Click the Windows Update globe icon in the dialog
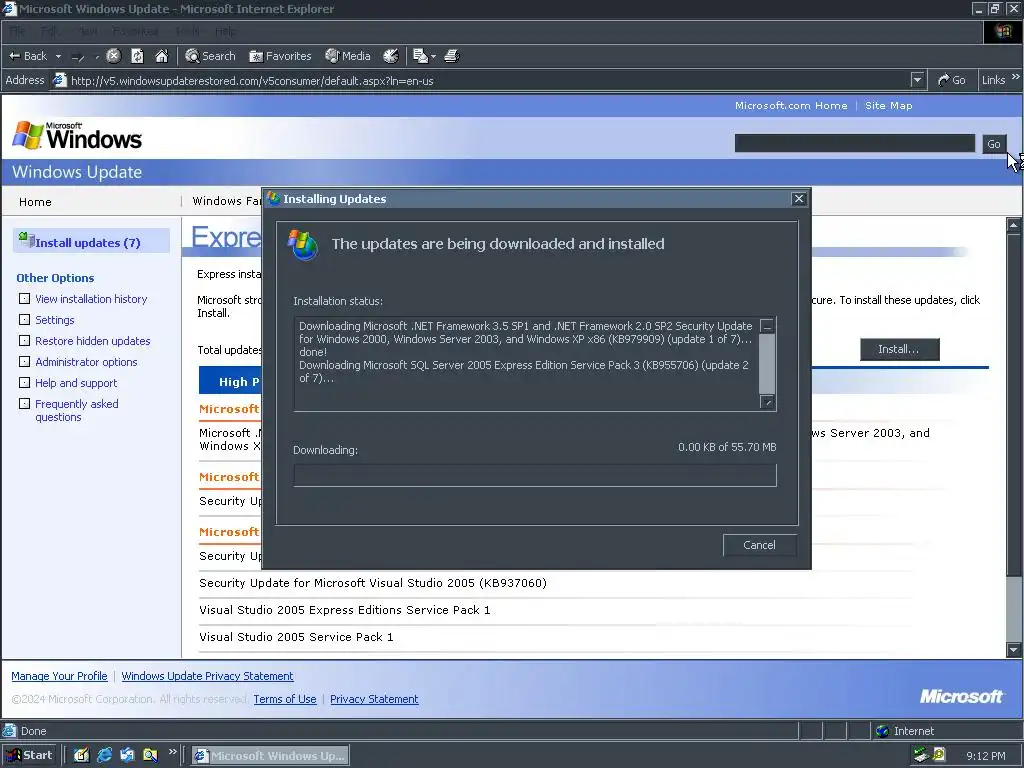1024x768 pixels. [303, 244]
